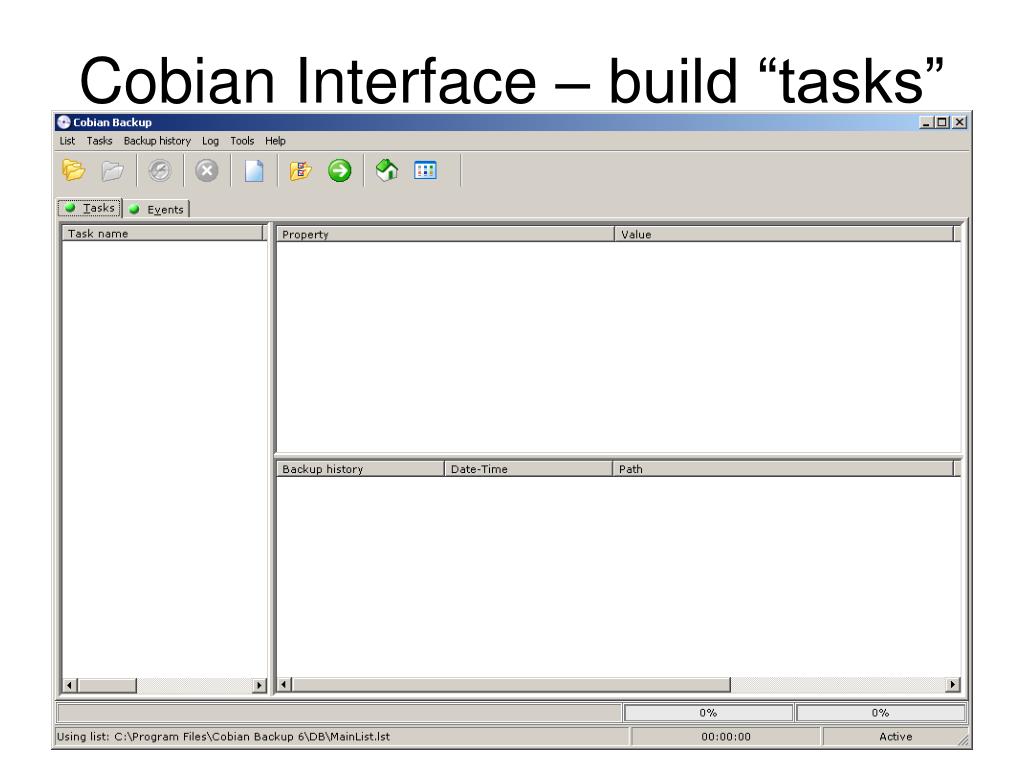
Task: Click the Path column header
Action: click(783, 468)
